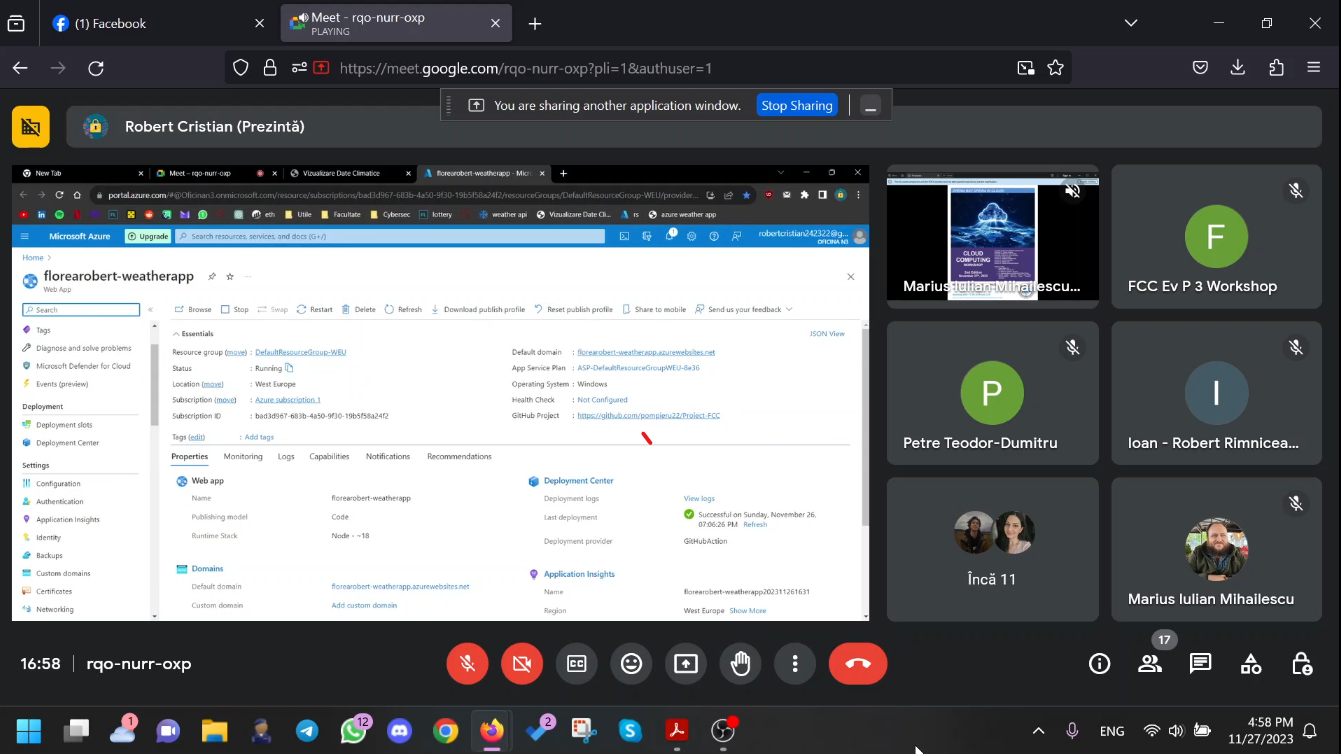Open the emoji reactions button
This screenshot has width=1341, height=754.
(x=631, y=664)
